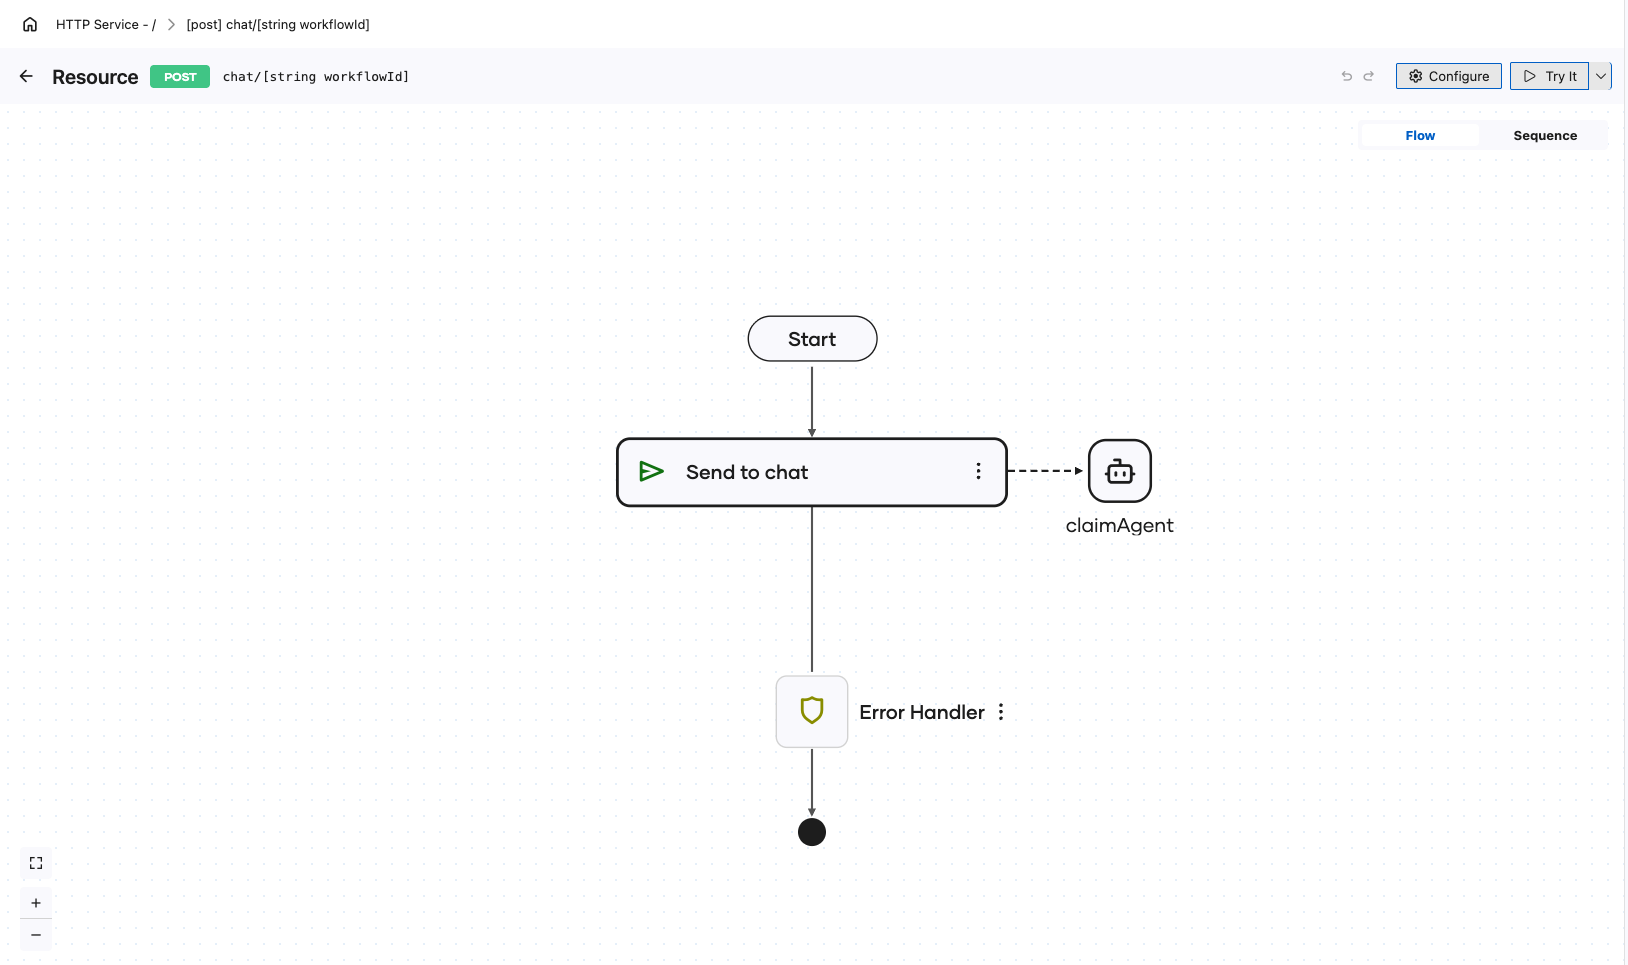Click the claimAgent label
1628x965 pixels.
tap(1120, 525)
